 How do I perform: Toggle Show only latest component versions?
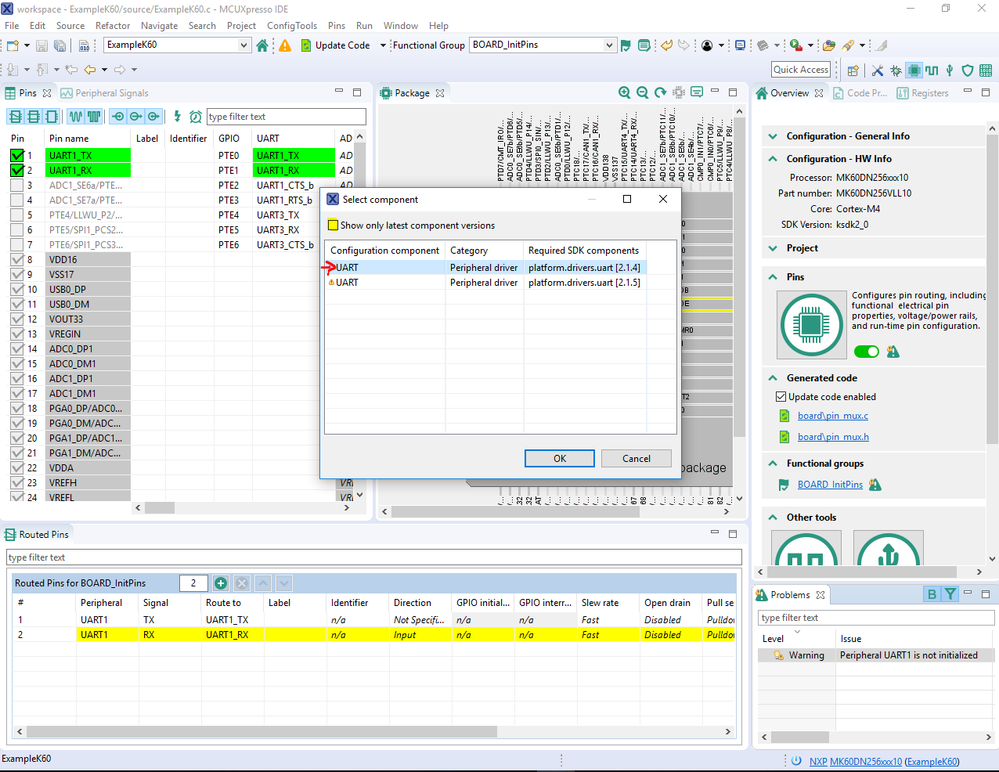pos(333,225)
